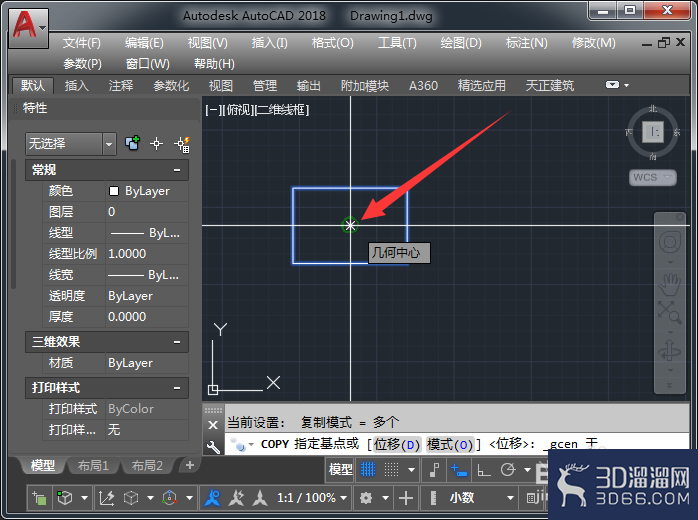The image size is (698, 520).
Task: Click the 厚度 value 0.0000 field
Action: (147, 317)
